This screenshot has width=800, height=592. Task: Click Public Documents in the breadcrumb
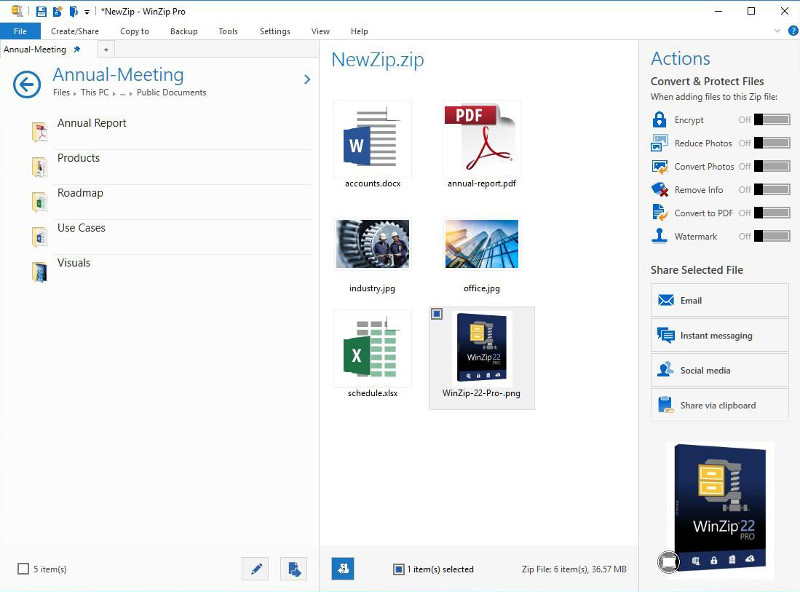pos(171,92)
